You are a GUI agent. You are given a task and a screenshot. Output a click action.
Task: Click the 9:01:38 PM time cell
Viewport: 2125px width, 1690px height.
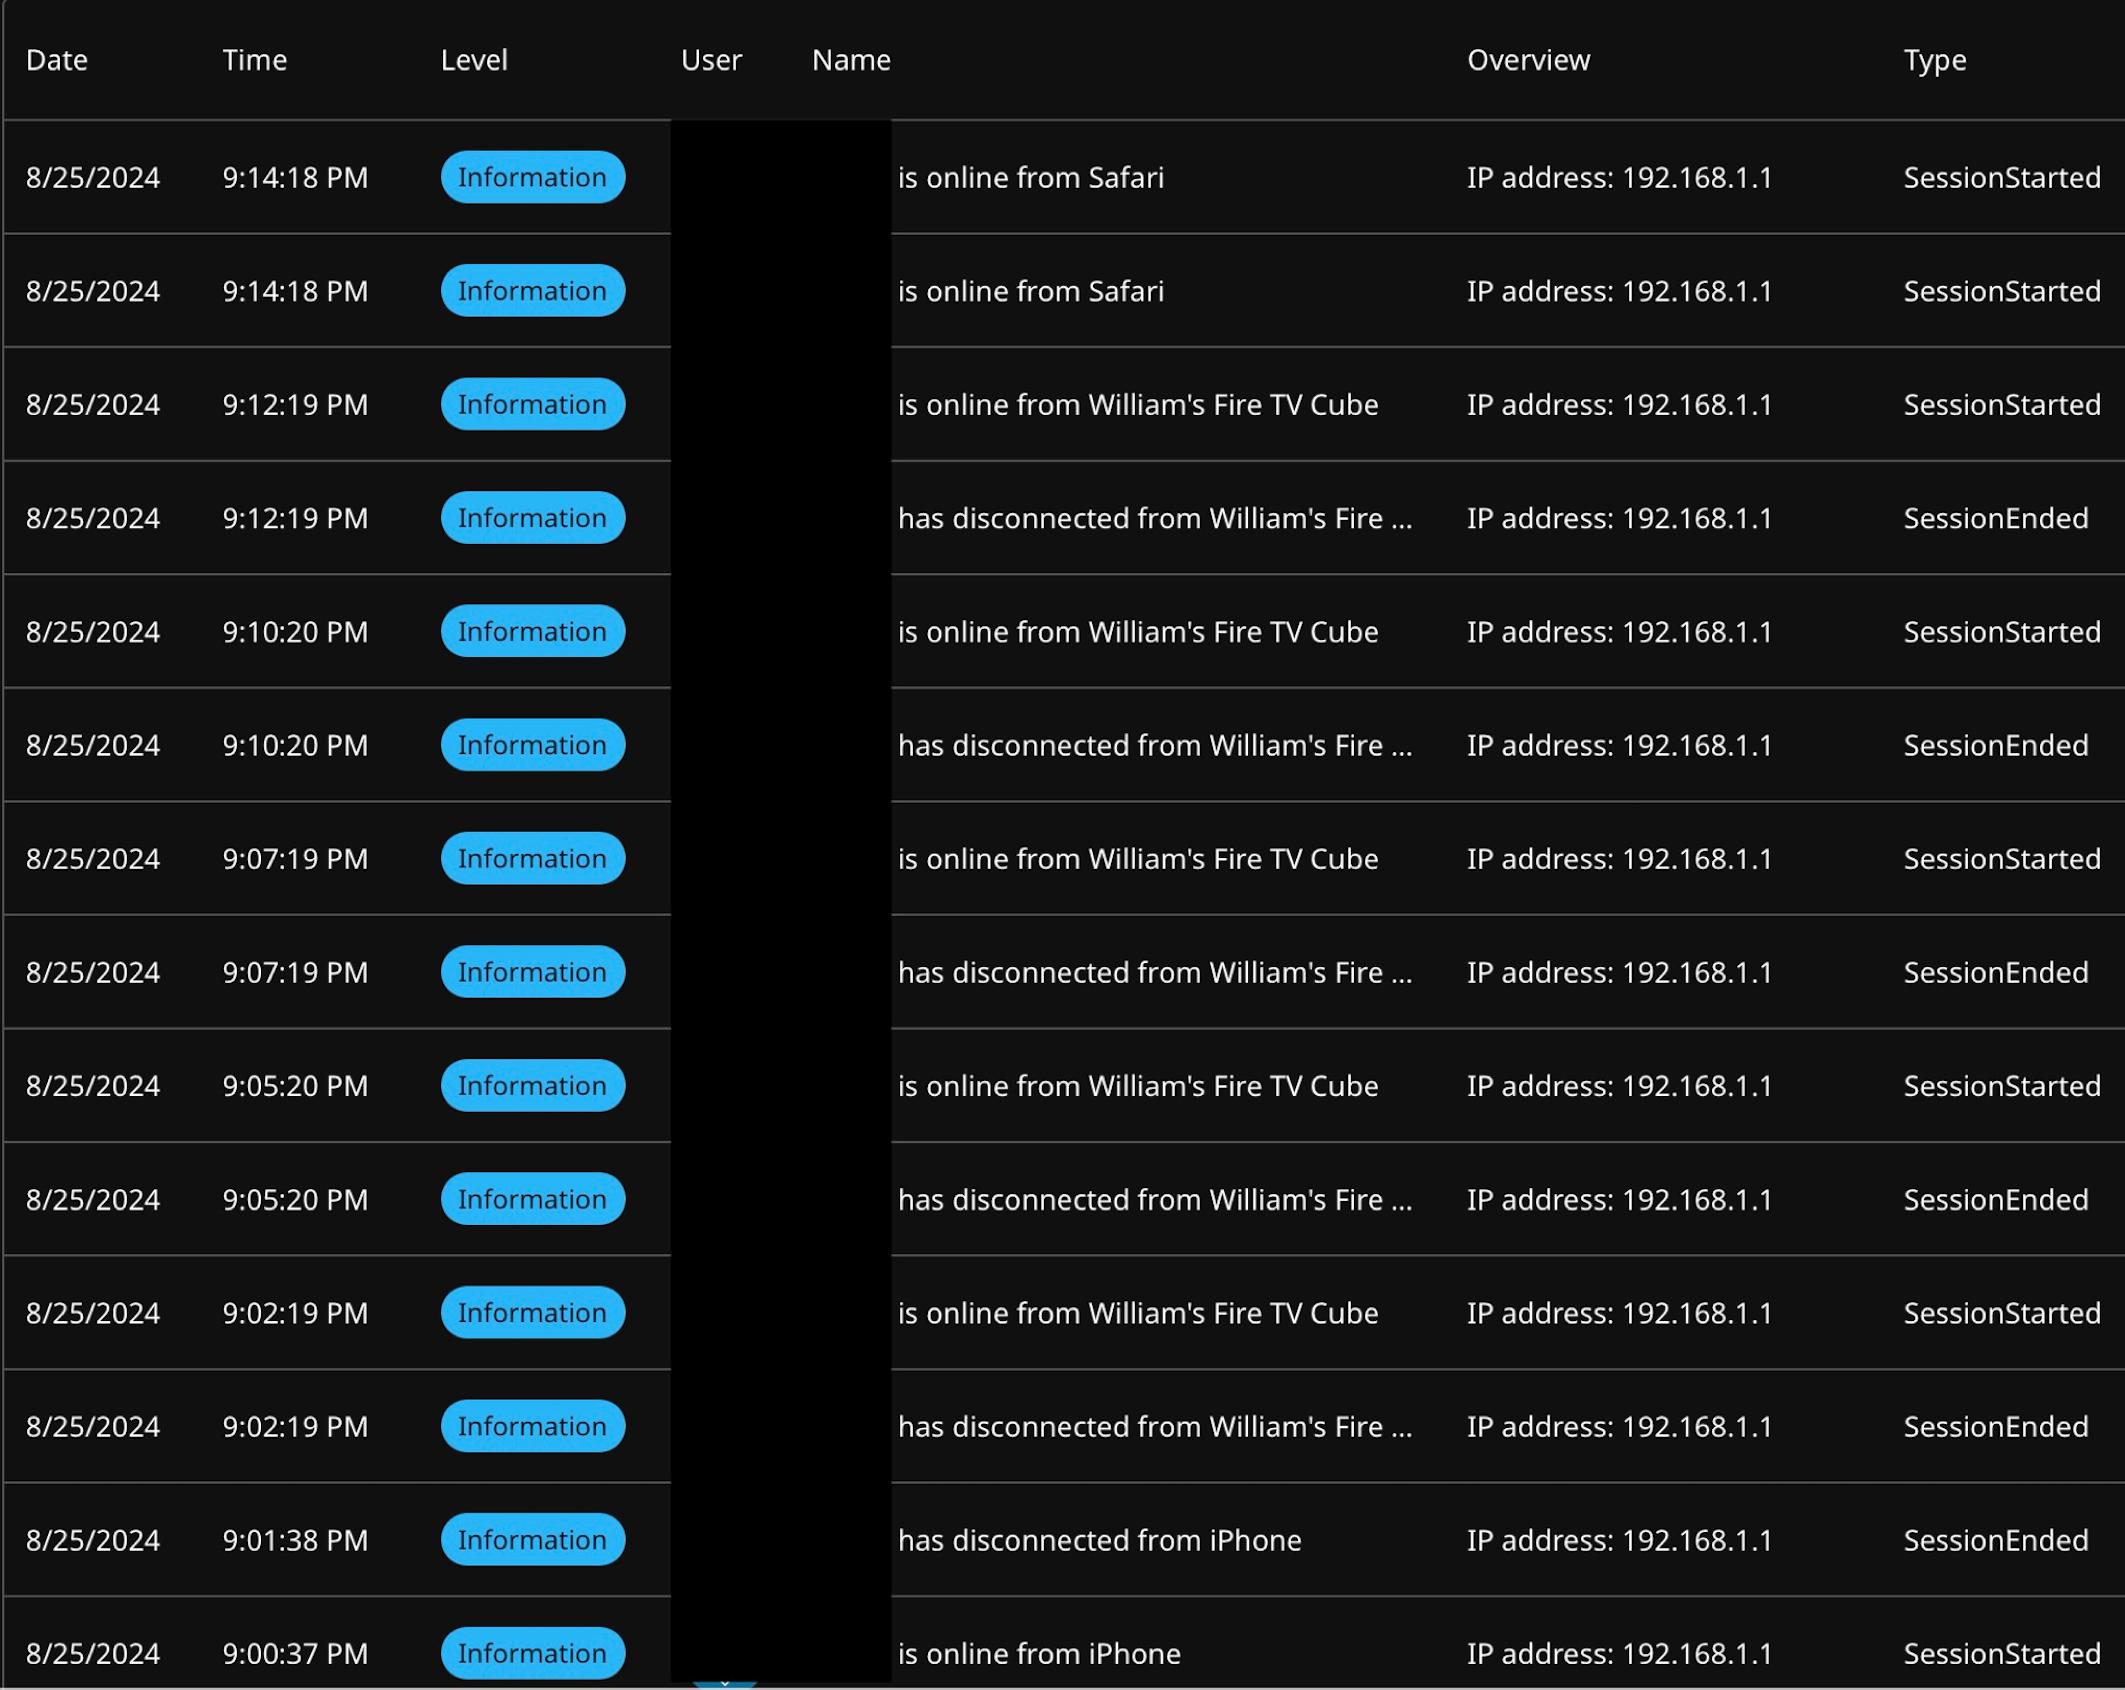pyautogui.click(x=295, y=1540)
